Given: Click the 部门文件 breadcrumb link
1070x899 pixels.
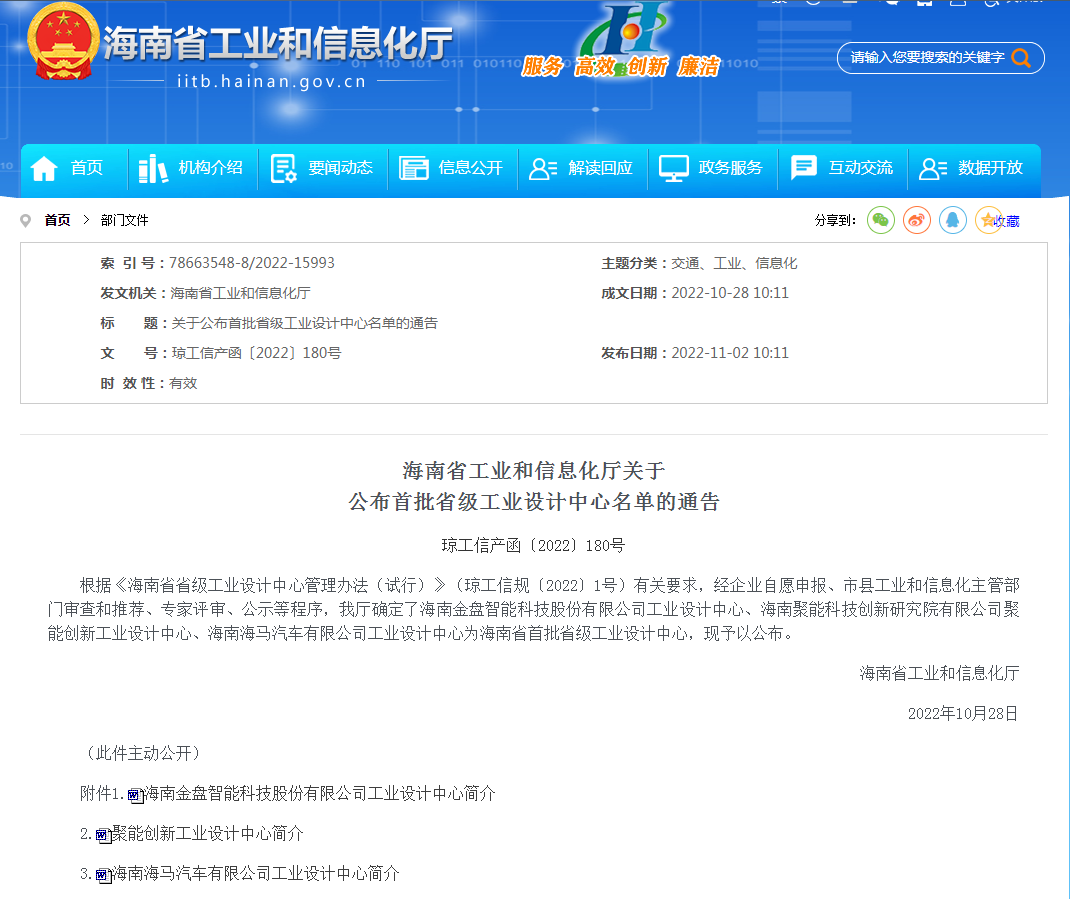Looking at the screenshot, I should [x=124, y=220].
